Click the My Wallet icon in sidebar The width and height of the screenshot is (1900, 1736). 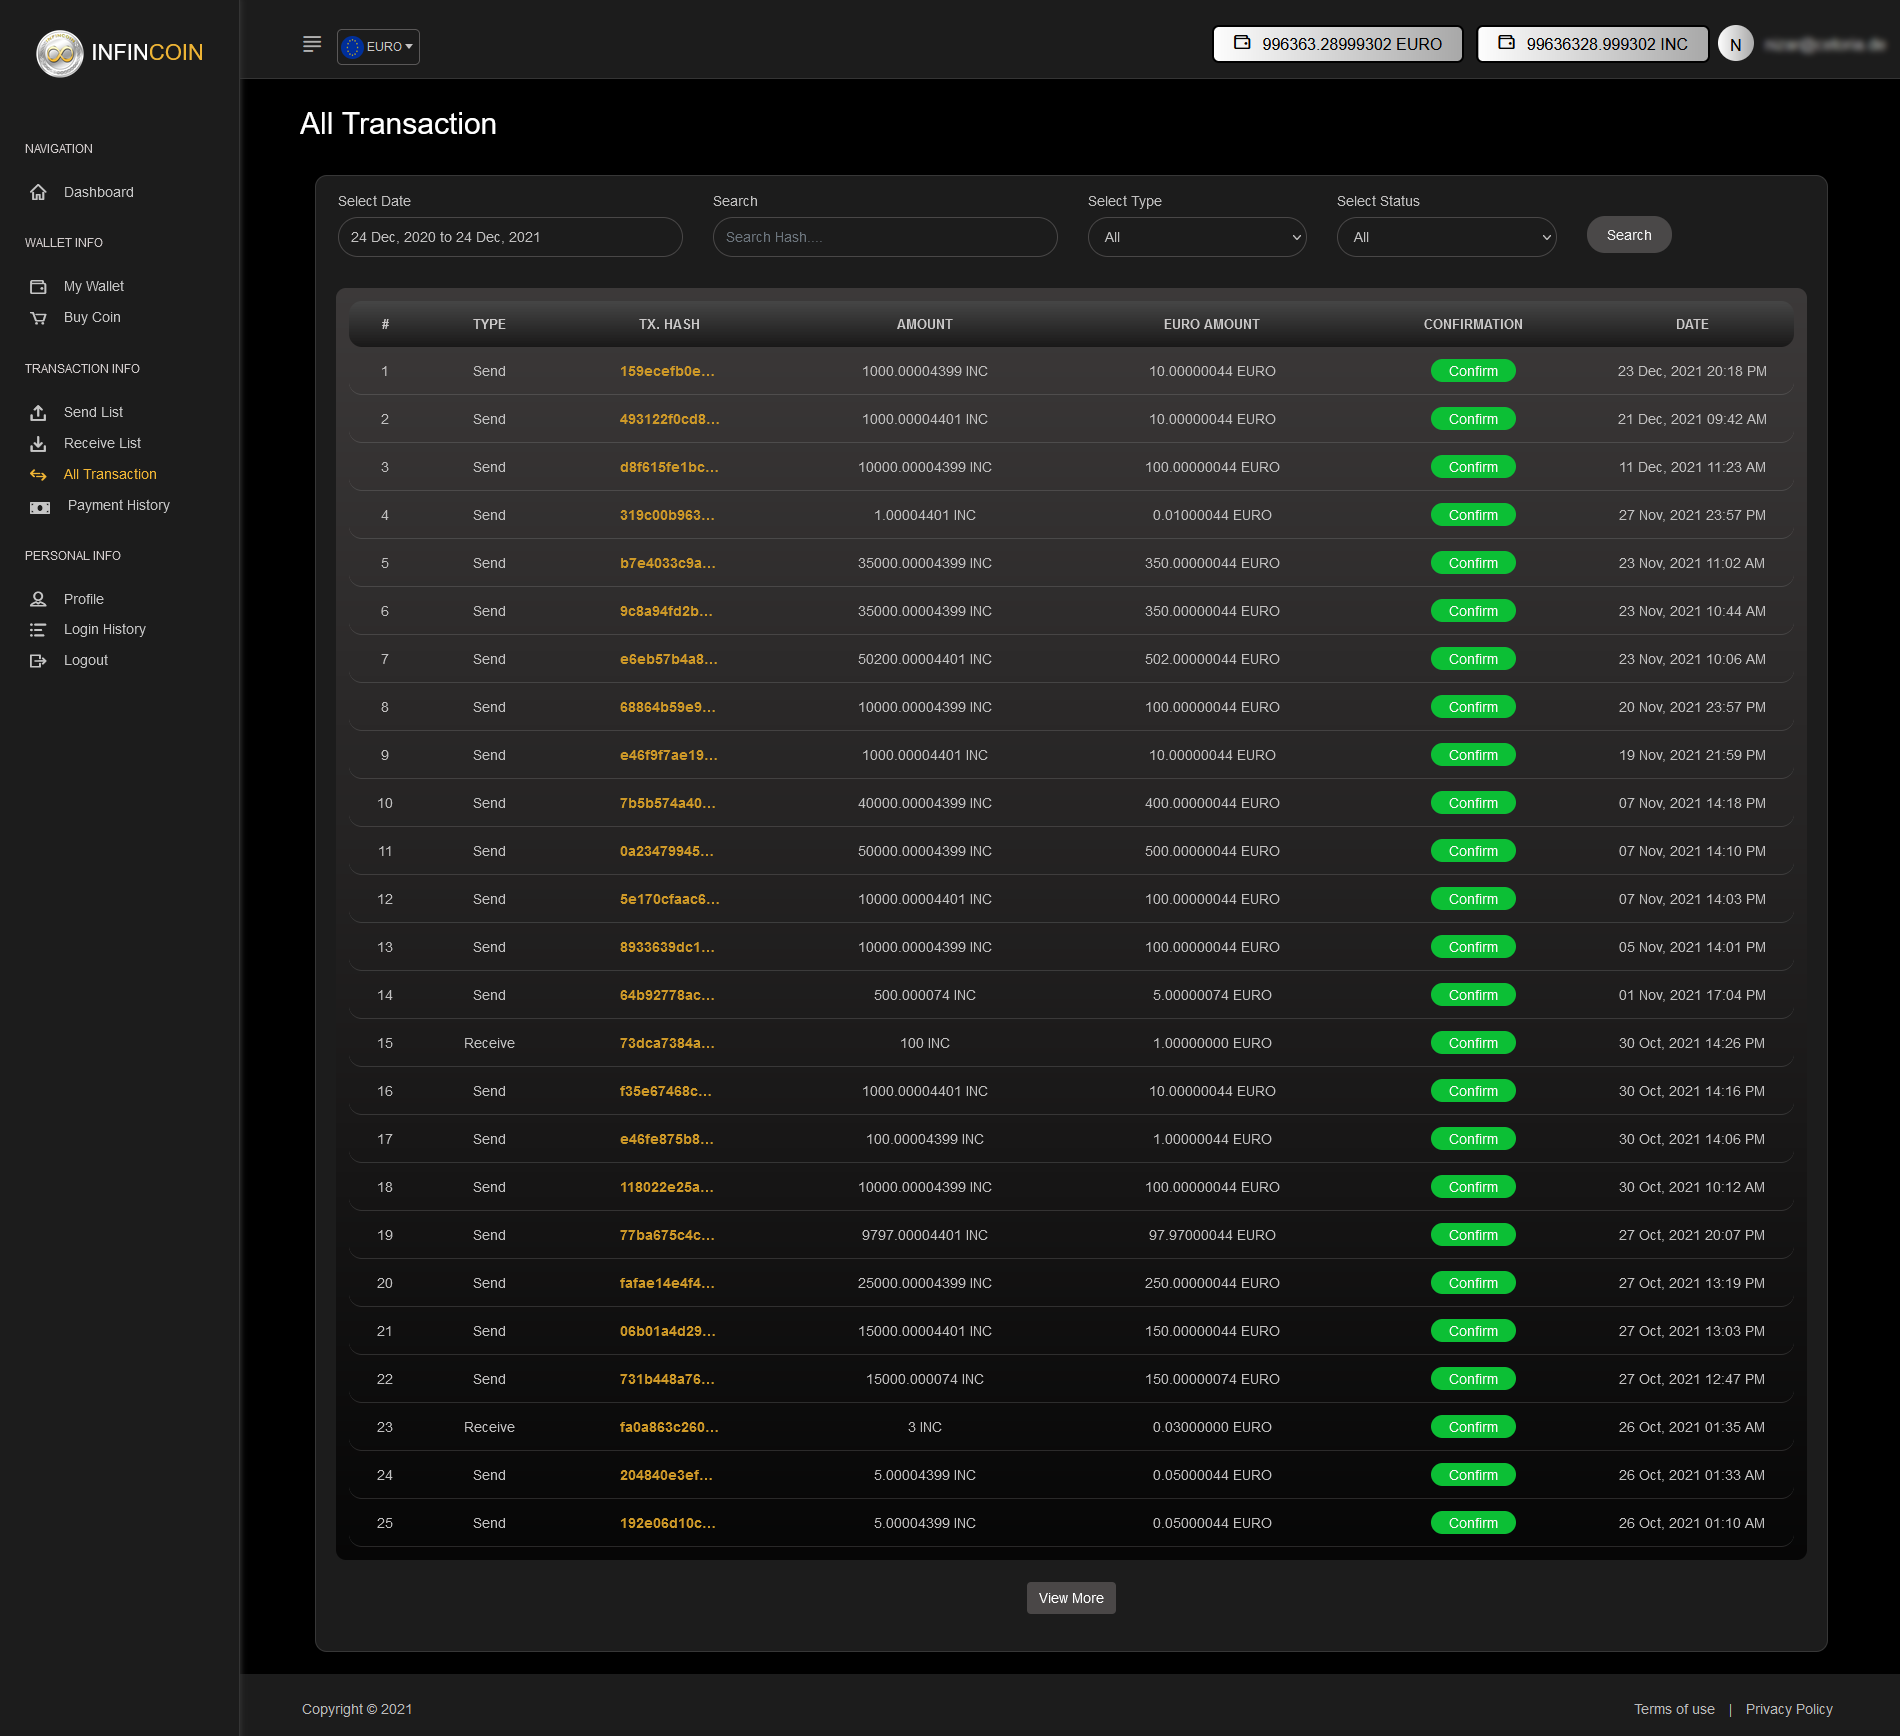click(38, 287)
